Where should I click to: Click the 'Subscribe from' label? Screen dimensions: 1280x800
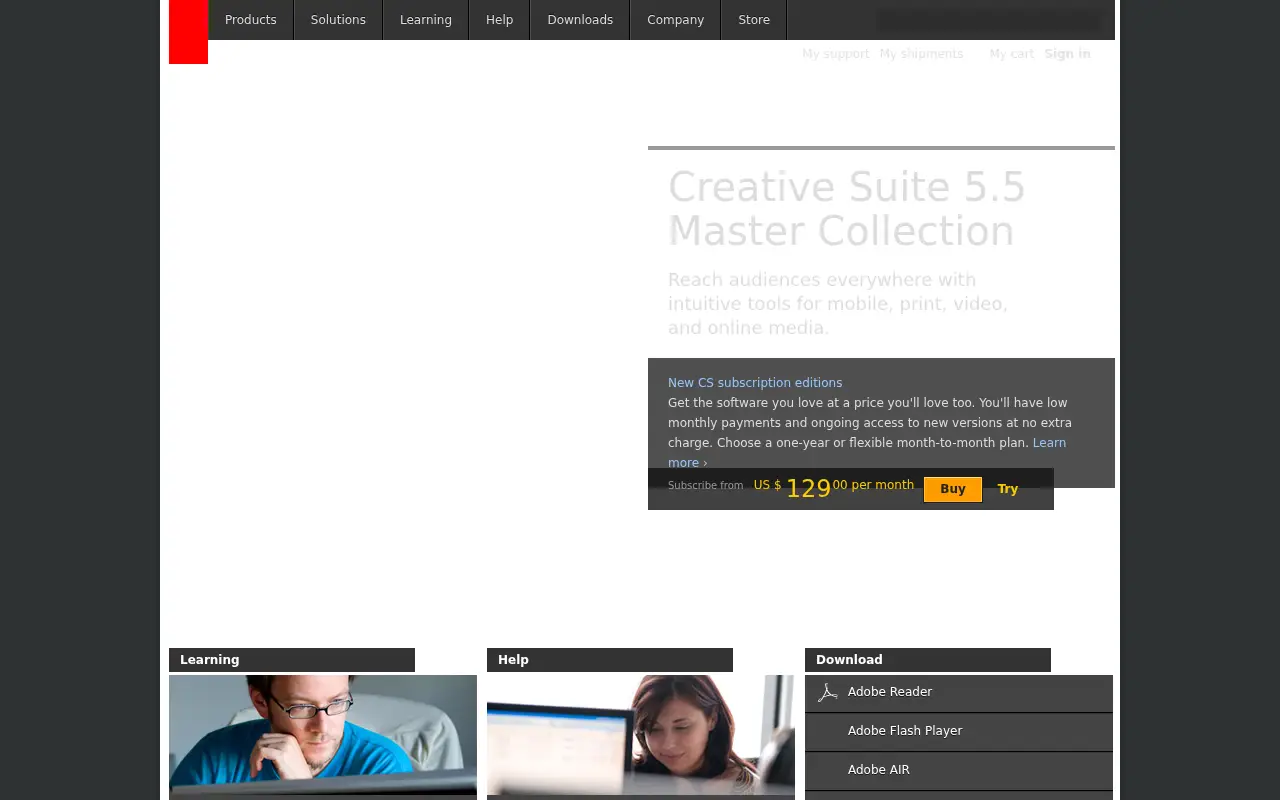(x=705, y=486)
